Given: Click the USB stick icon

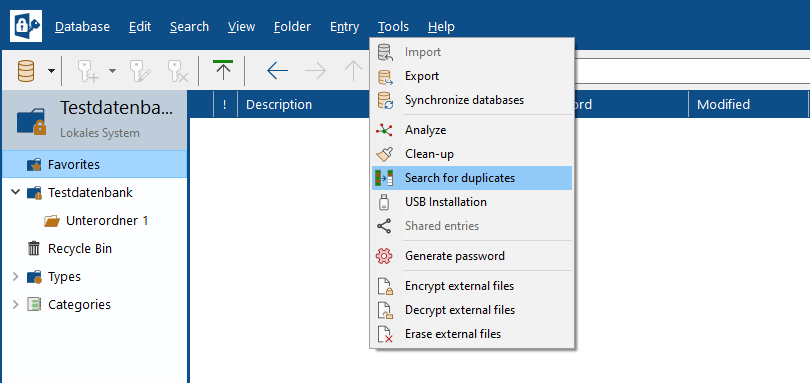Looking at the screenshot, I should coord(384,202).
